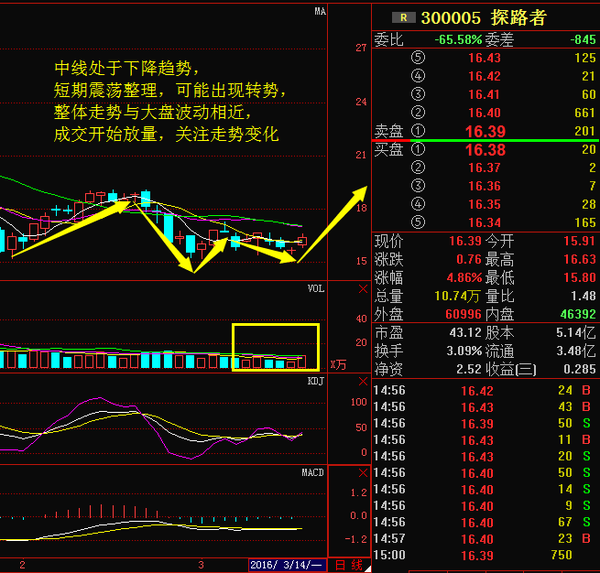Select sell level ② price 16.40
The width and height of the screenshot is (600, 573).
point(484,113)
